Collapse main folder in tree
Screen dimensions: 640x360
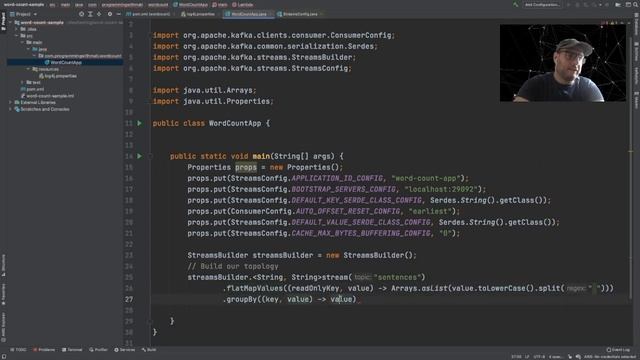click(22, 42)
